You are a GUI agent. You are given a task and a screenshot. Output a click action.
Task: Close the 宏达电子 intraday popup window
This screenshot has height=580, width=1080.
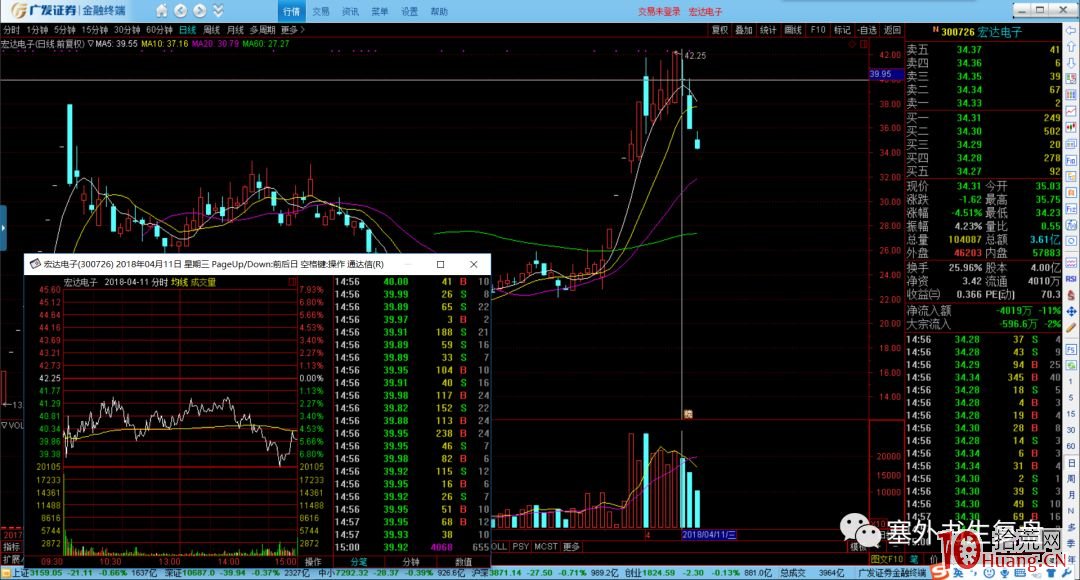tap(473, 265)
